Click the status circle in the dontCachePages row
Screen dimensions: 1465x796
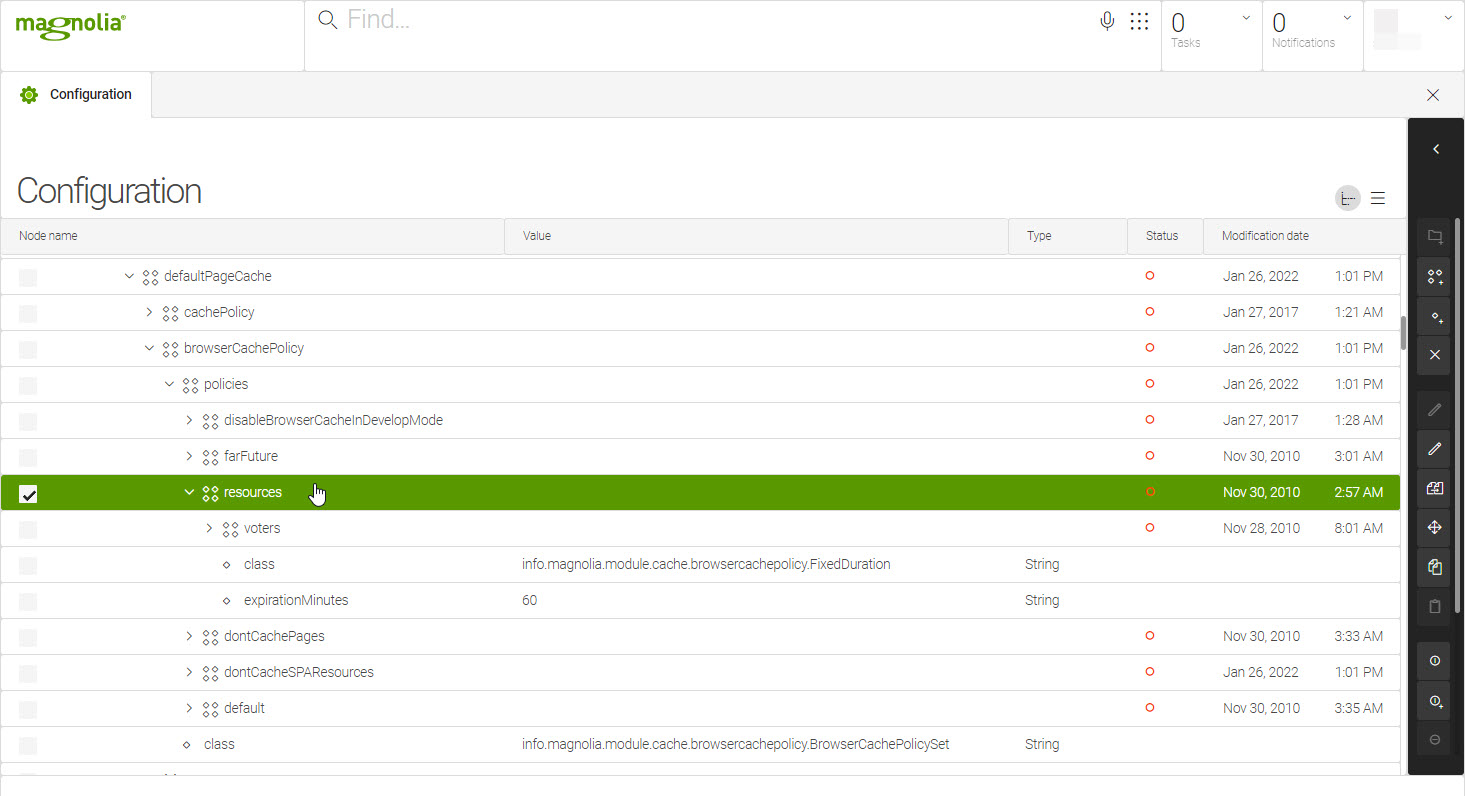click(x=1150, y=636)
